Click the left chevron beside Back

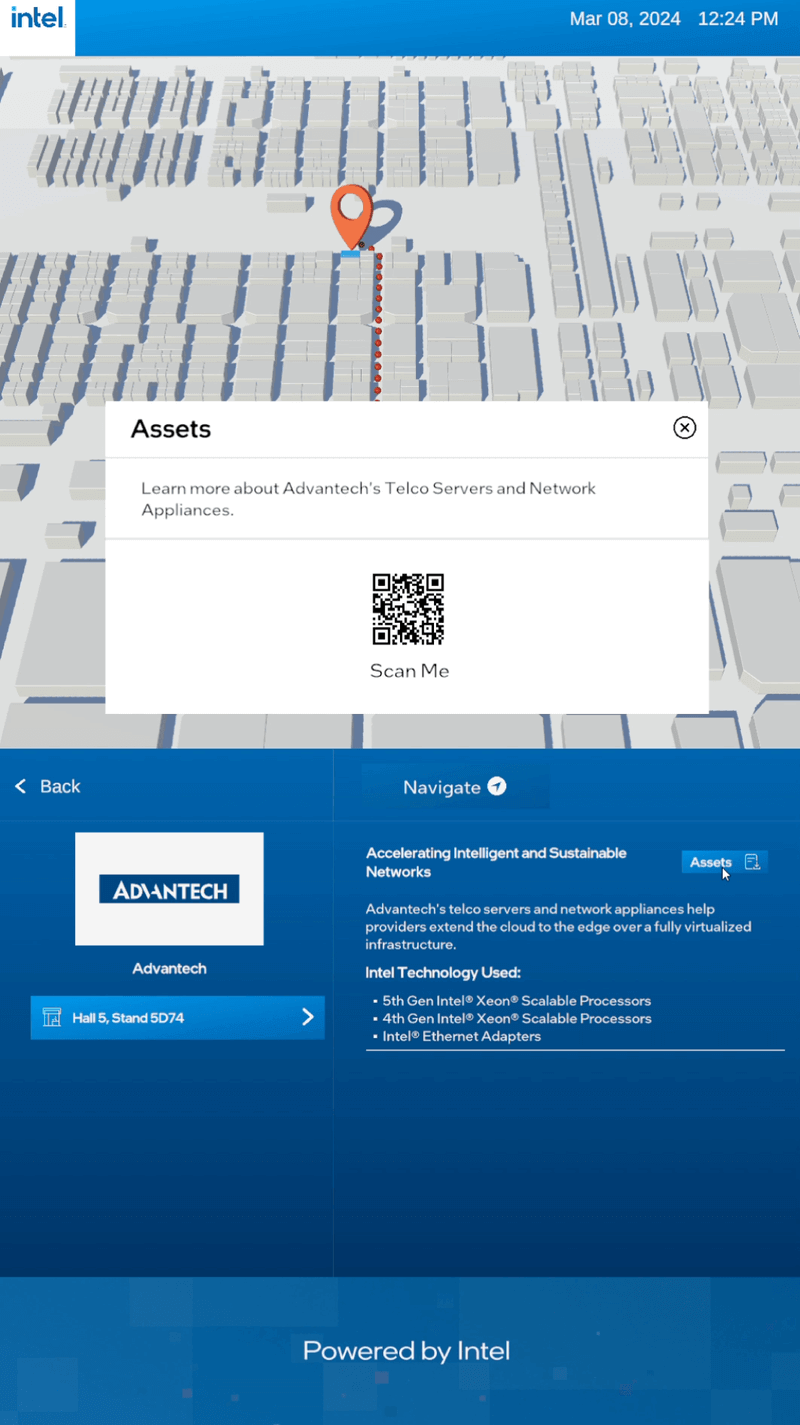[21, 787]
